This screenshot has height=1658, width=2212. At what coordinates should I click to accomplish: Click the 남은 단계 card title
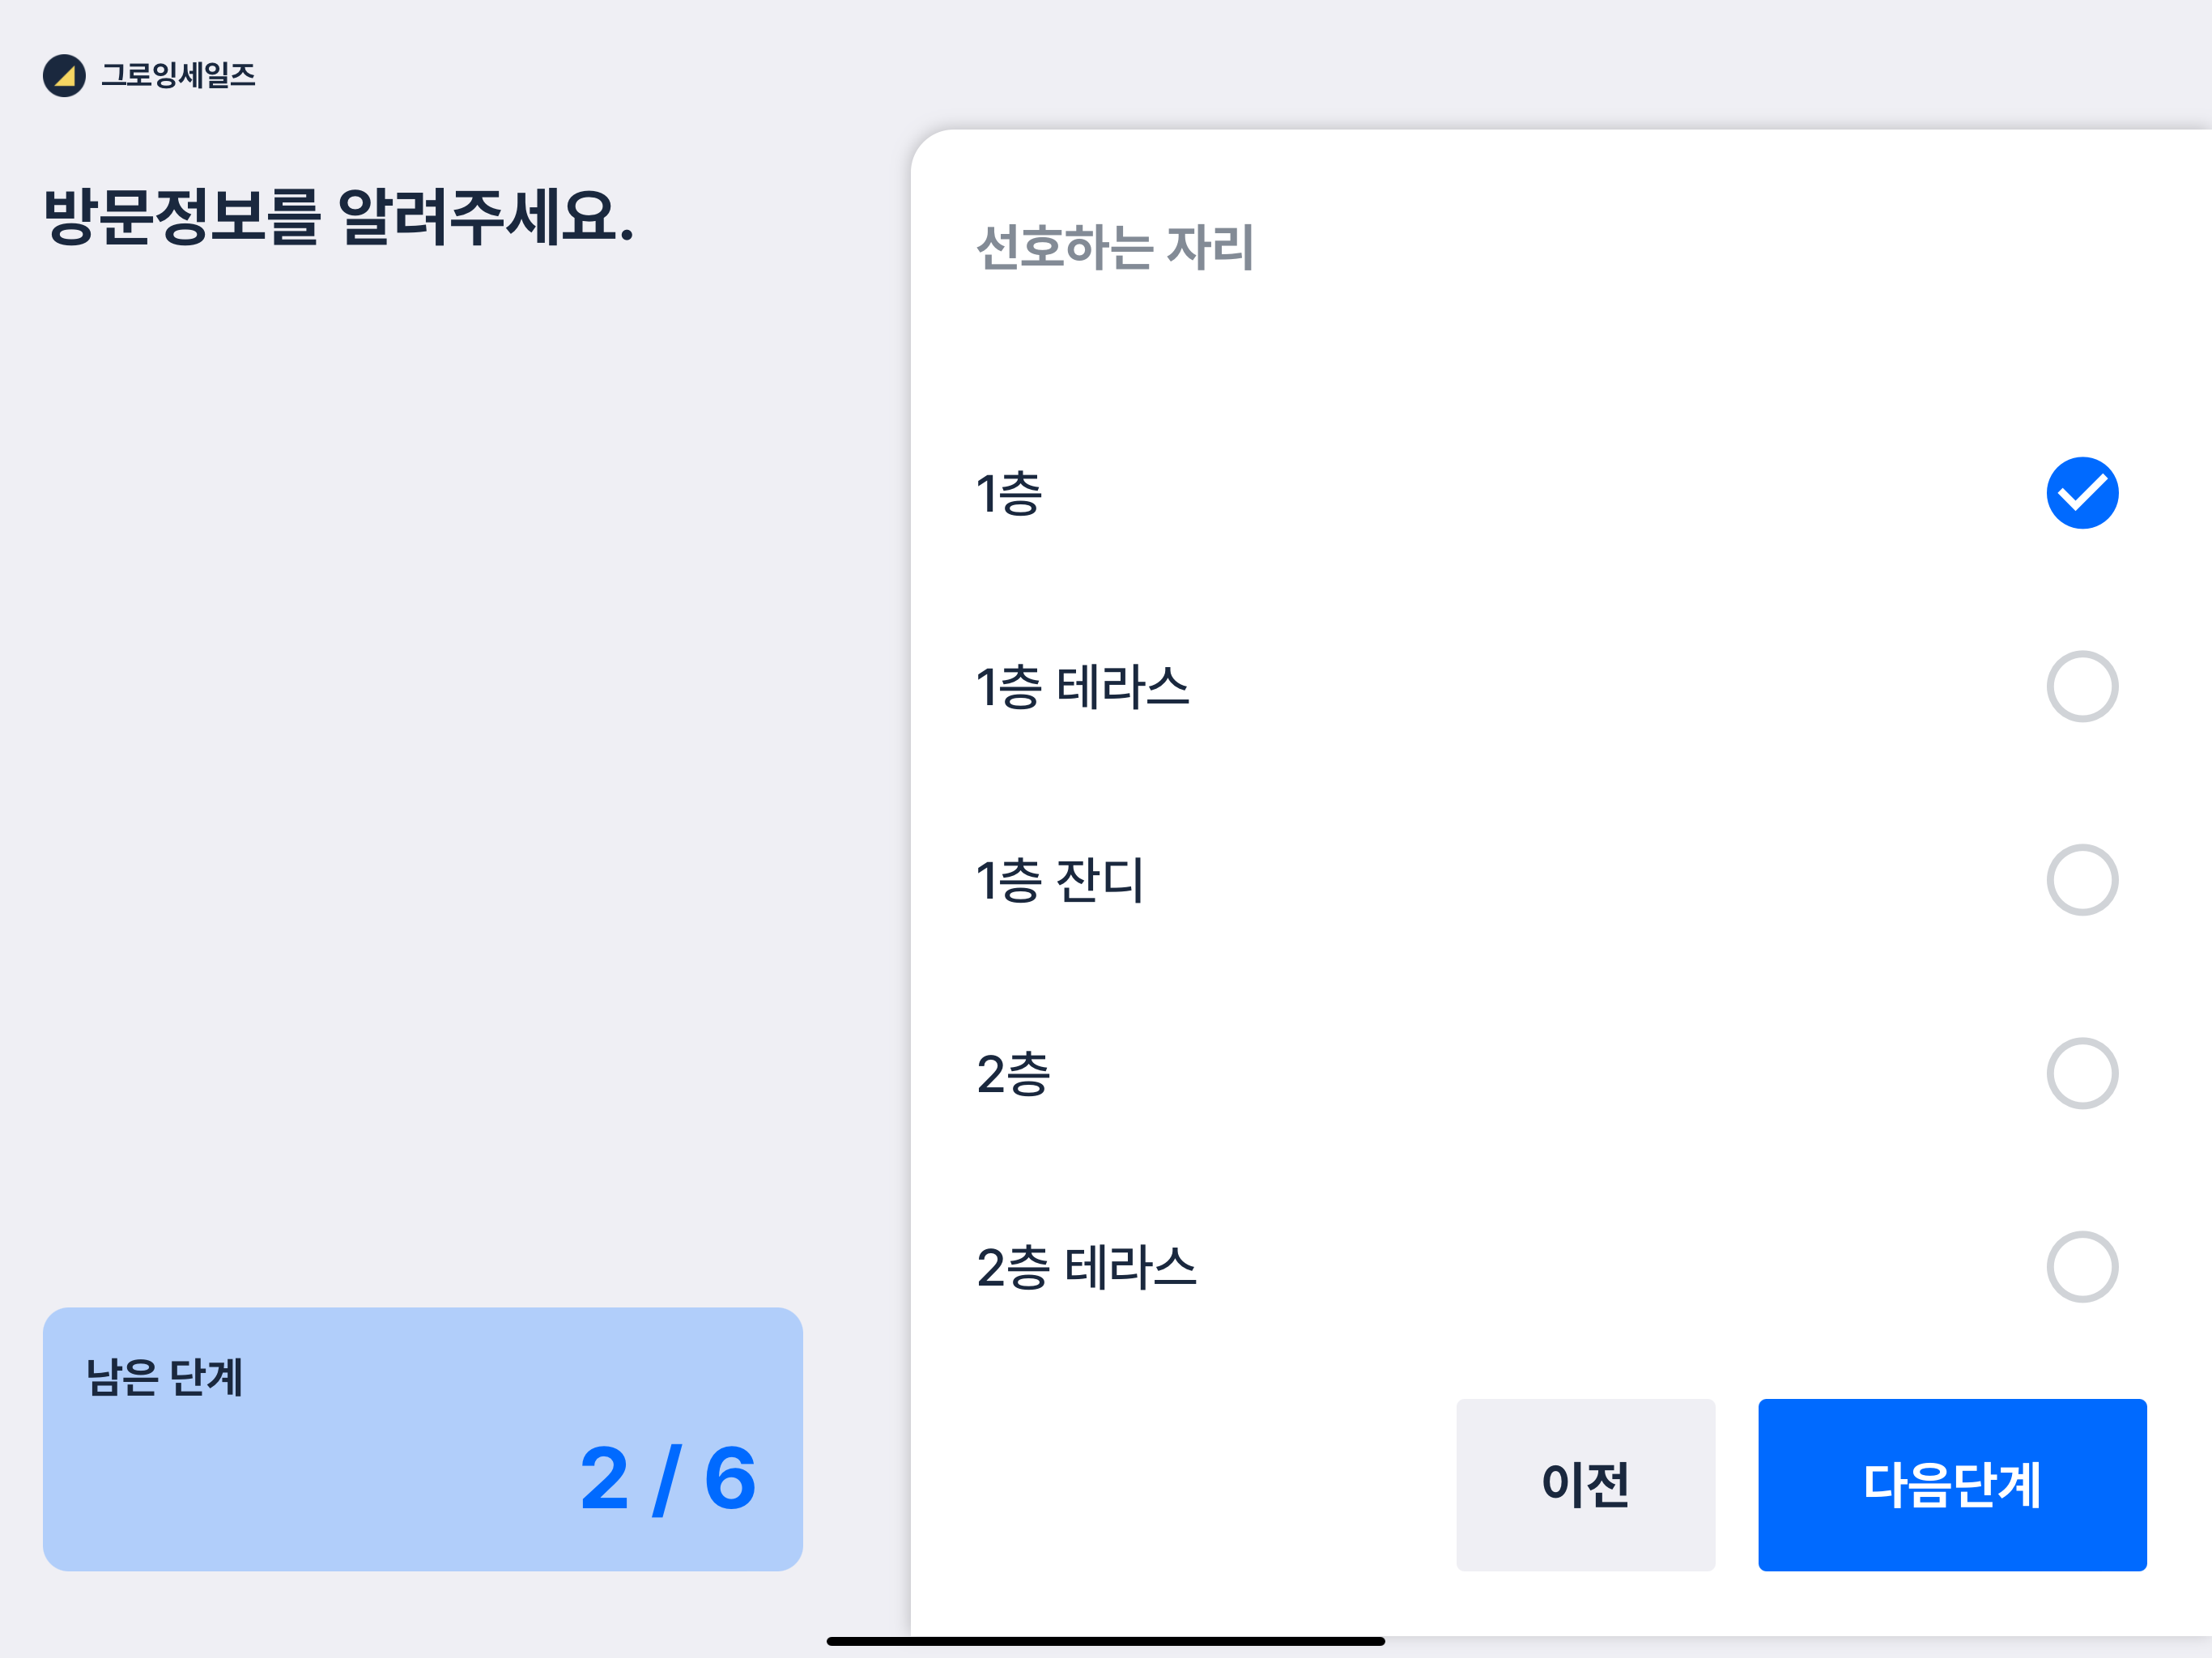pyautogui.click(x=164, y=1377)
